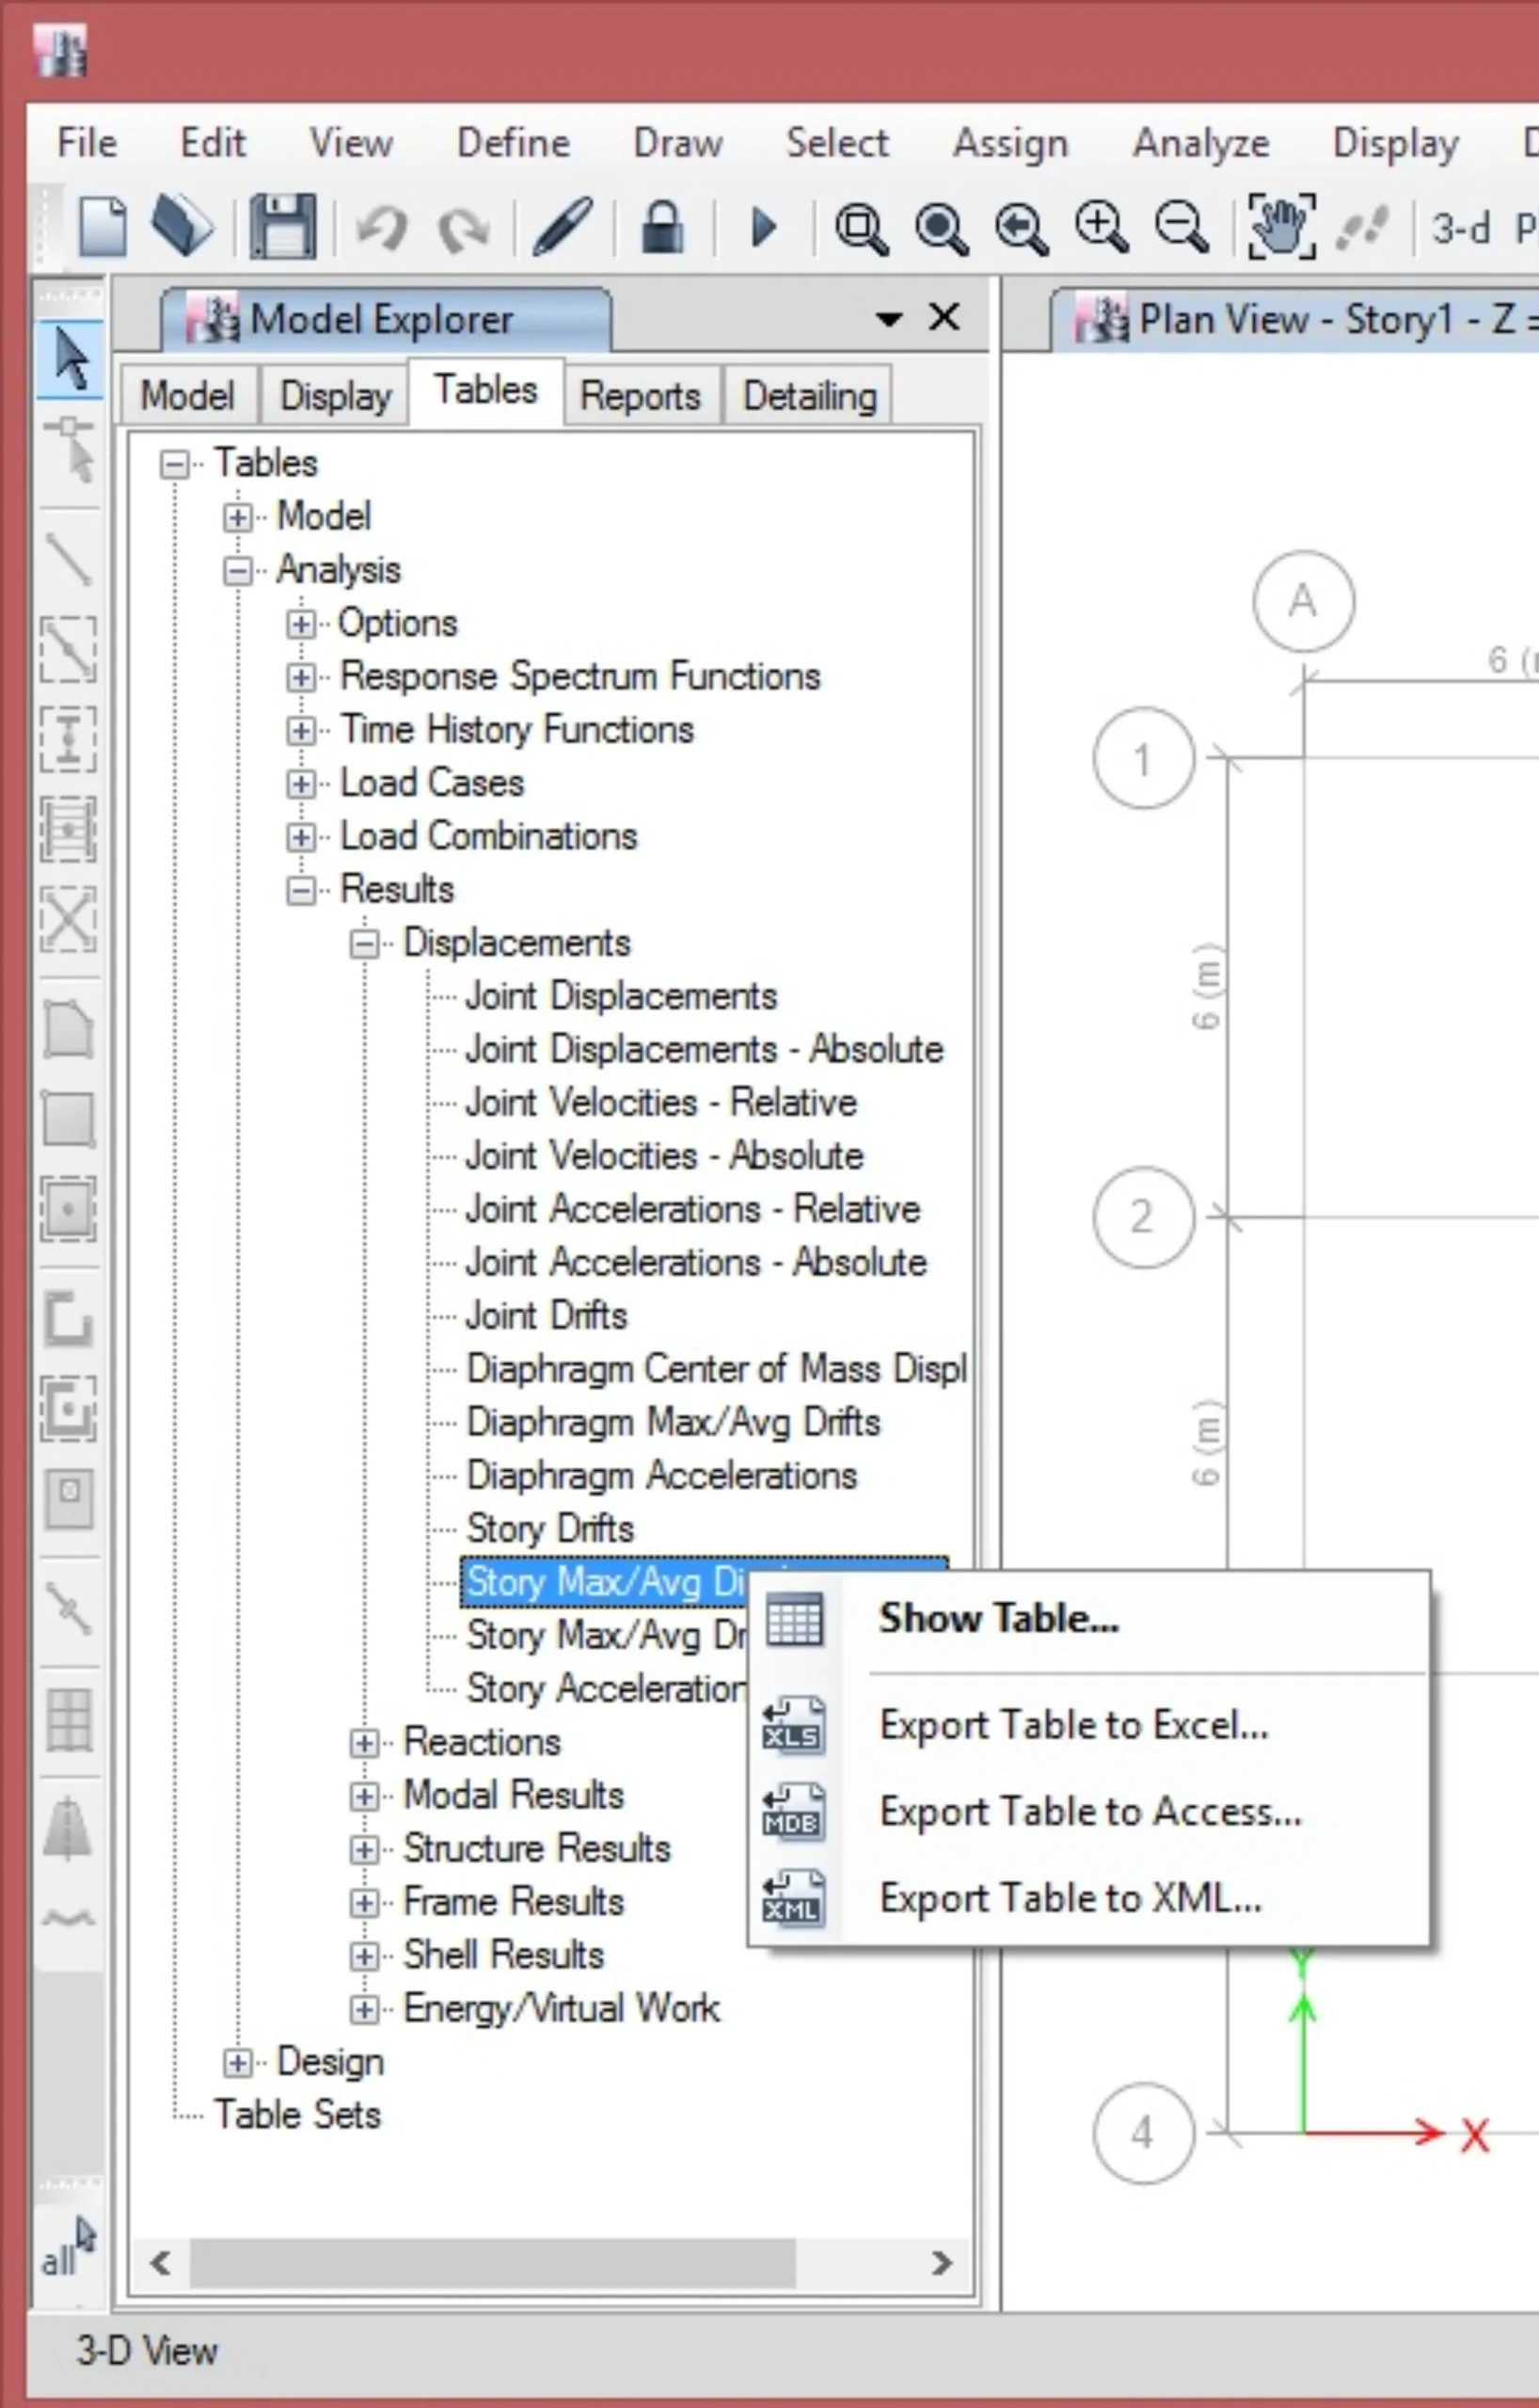Expand the Modal Results node
The width and height of the screenshot is (1539, 2408).
pyautogui.click(x=364, y=1796)
